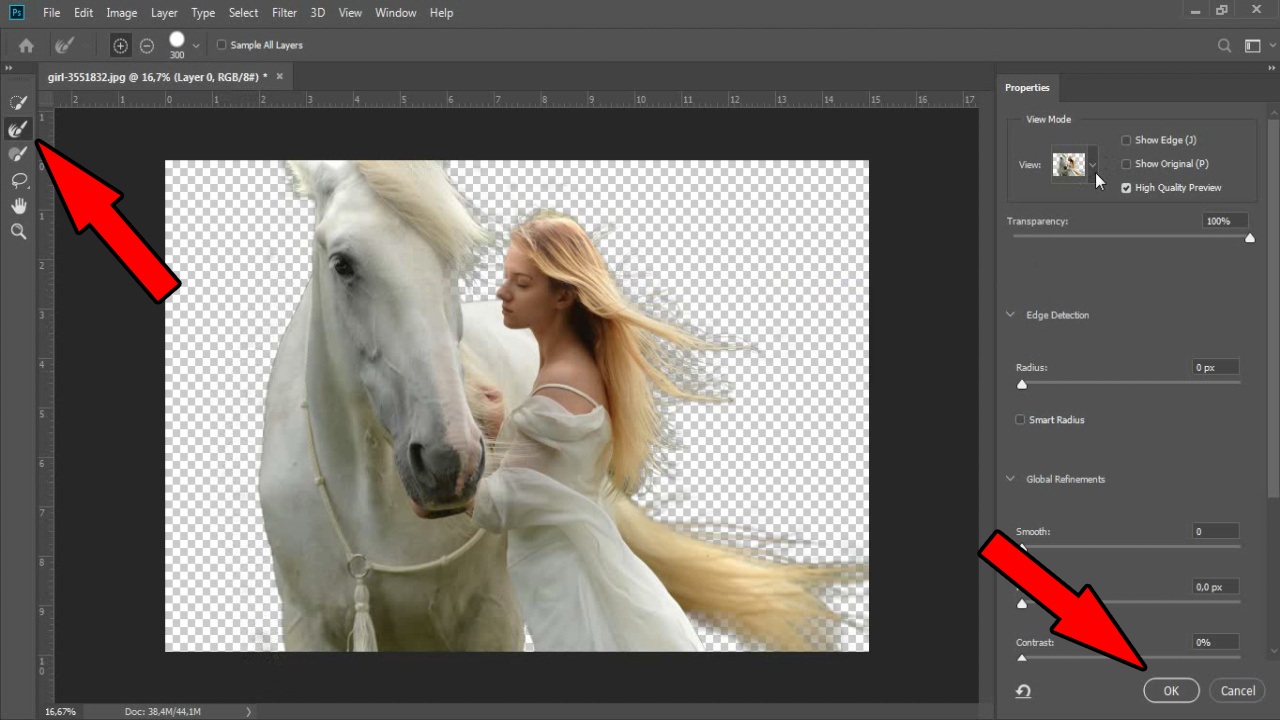Click the Cancel button

tap(1237, 691)
